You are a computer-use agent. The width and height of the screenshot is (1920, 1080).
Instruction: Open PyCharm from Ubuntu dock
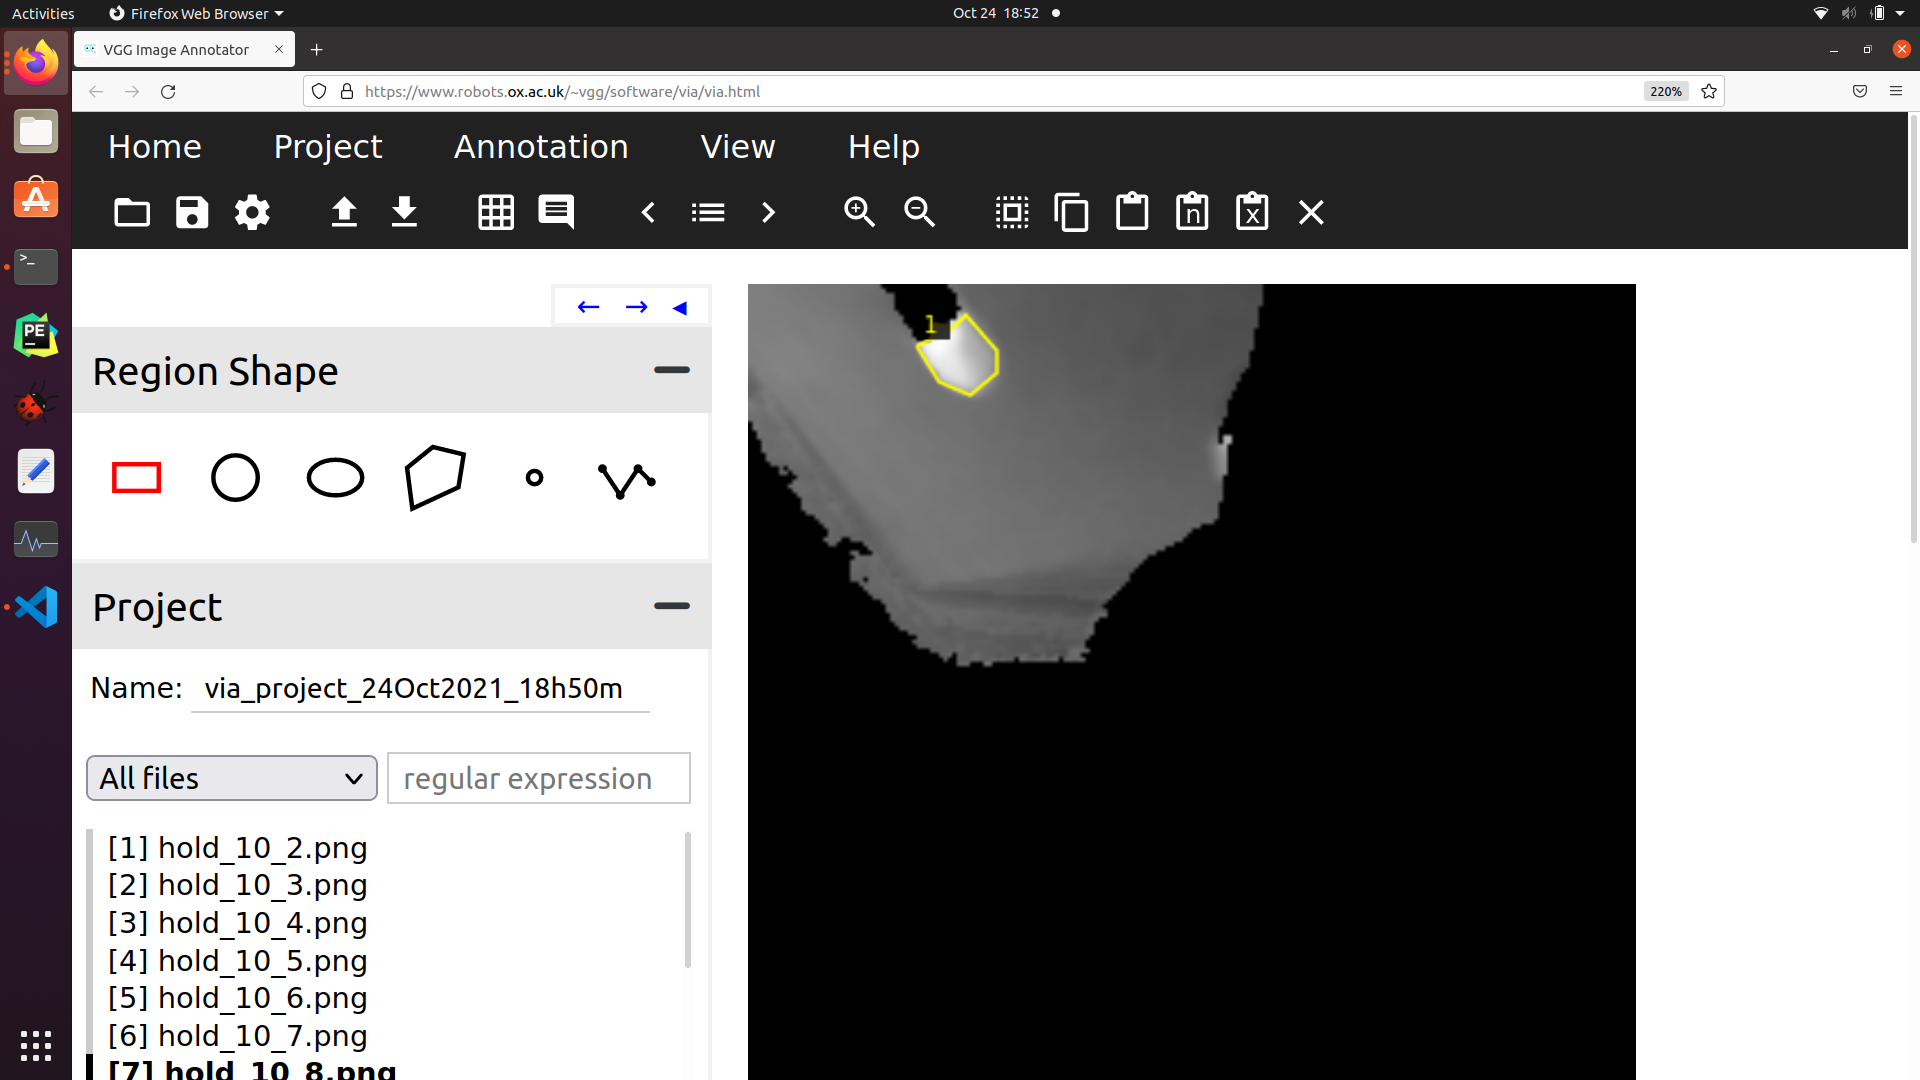pos(36,335)
